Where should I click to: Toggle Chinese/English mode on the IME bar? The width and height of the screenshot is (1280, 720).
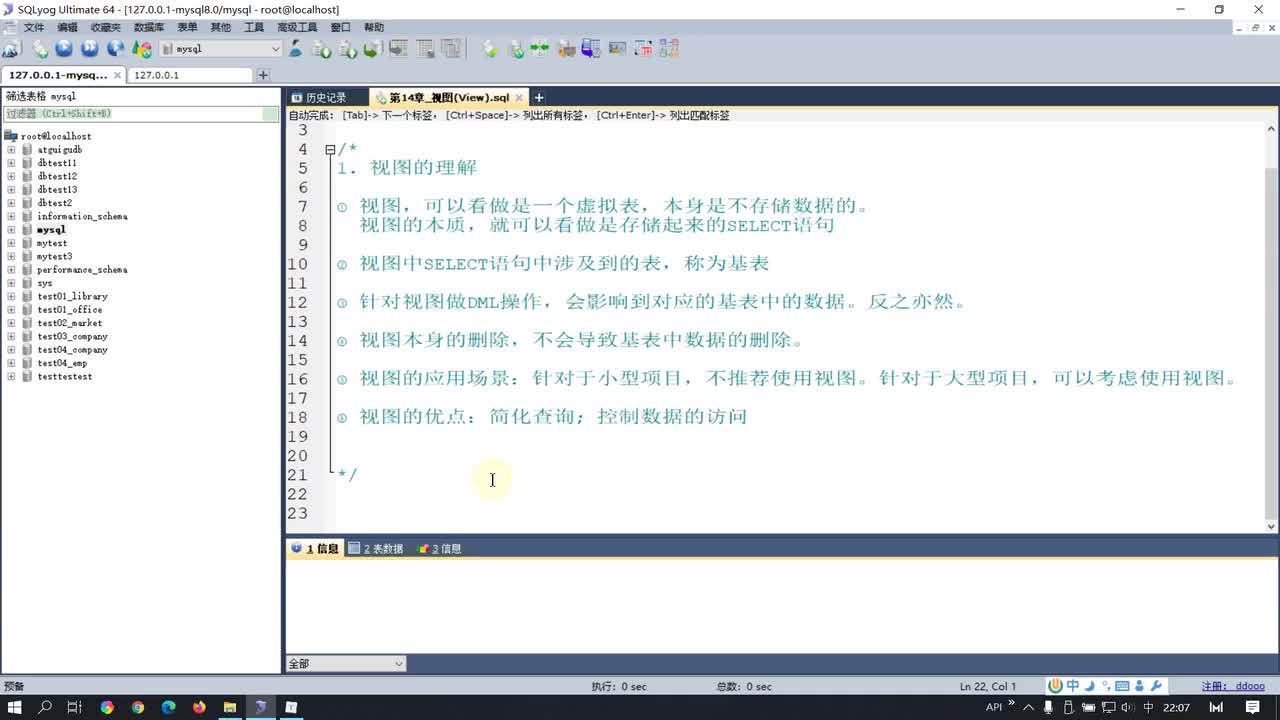click(x=1072, y=686)
